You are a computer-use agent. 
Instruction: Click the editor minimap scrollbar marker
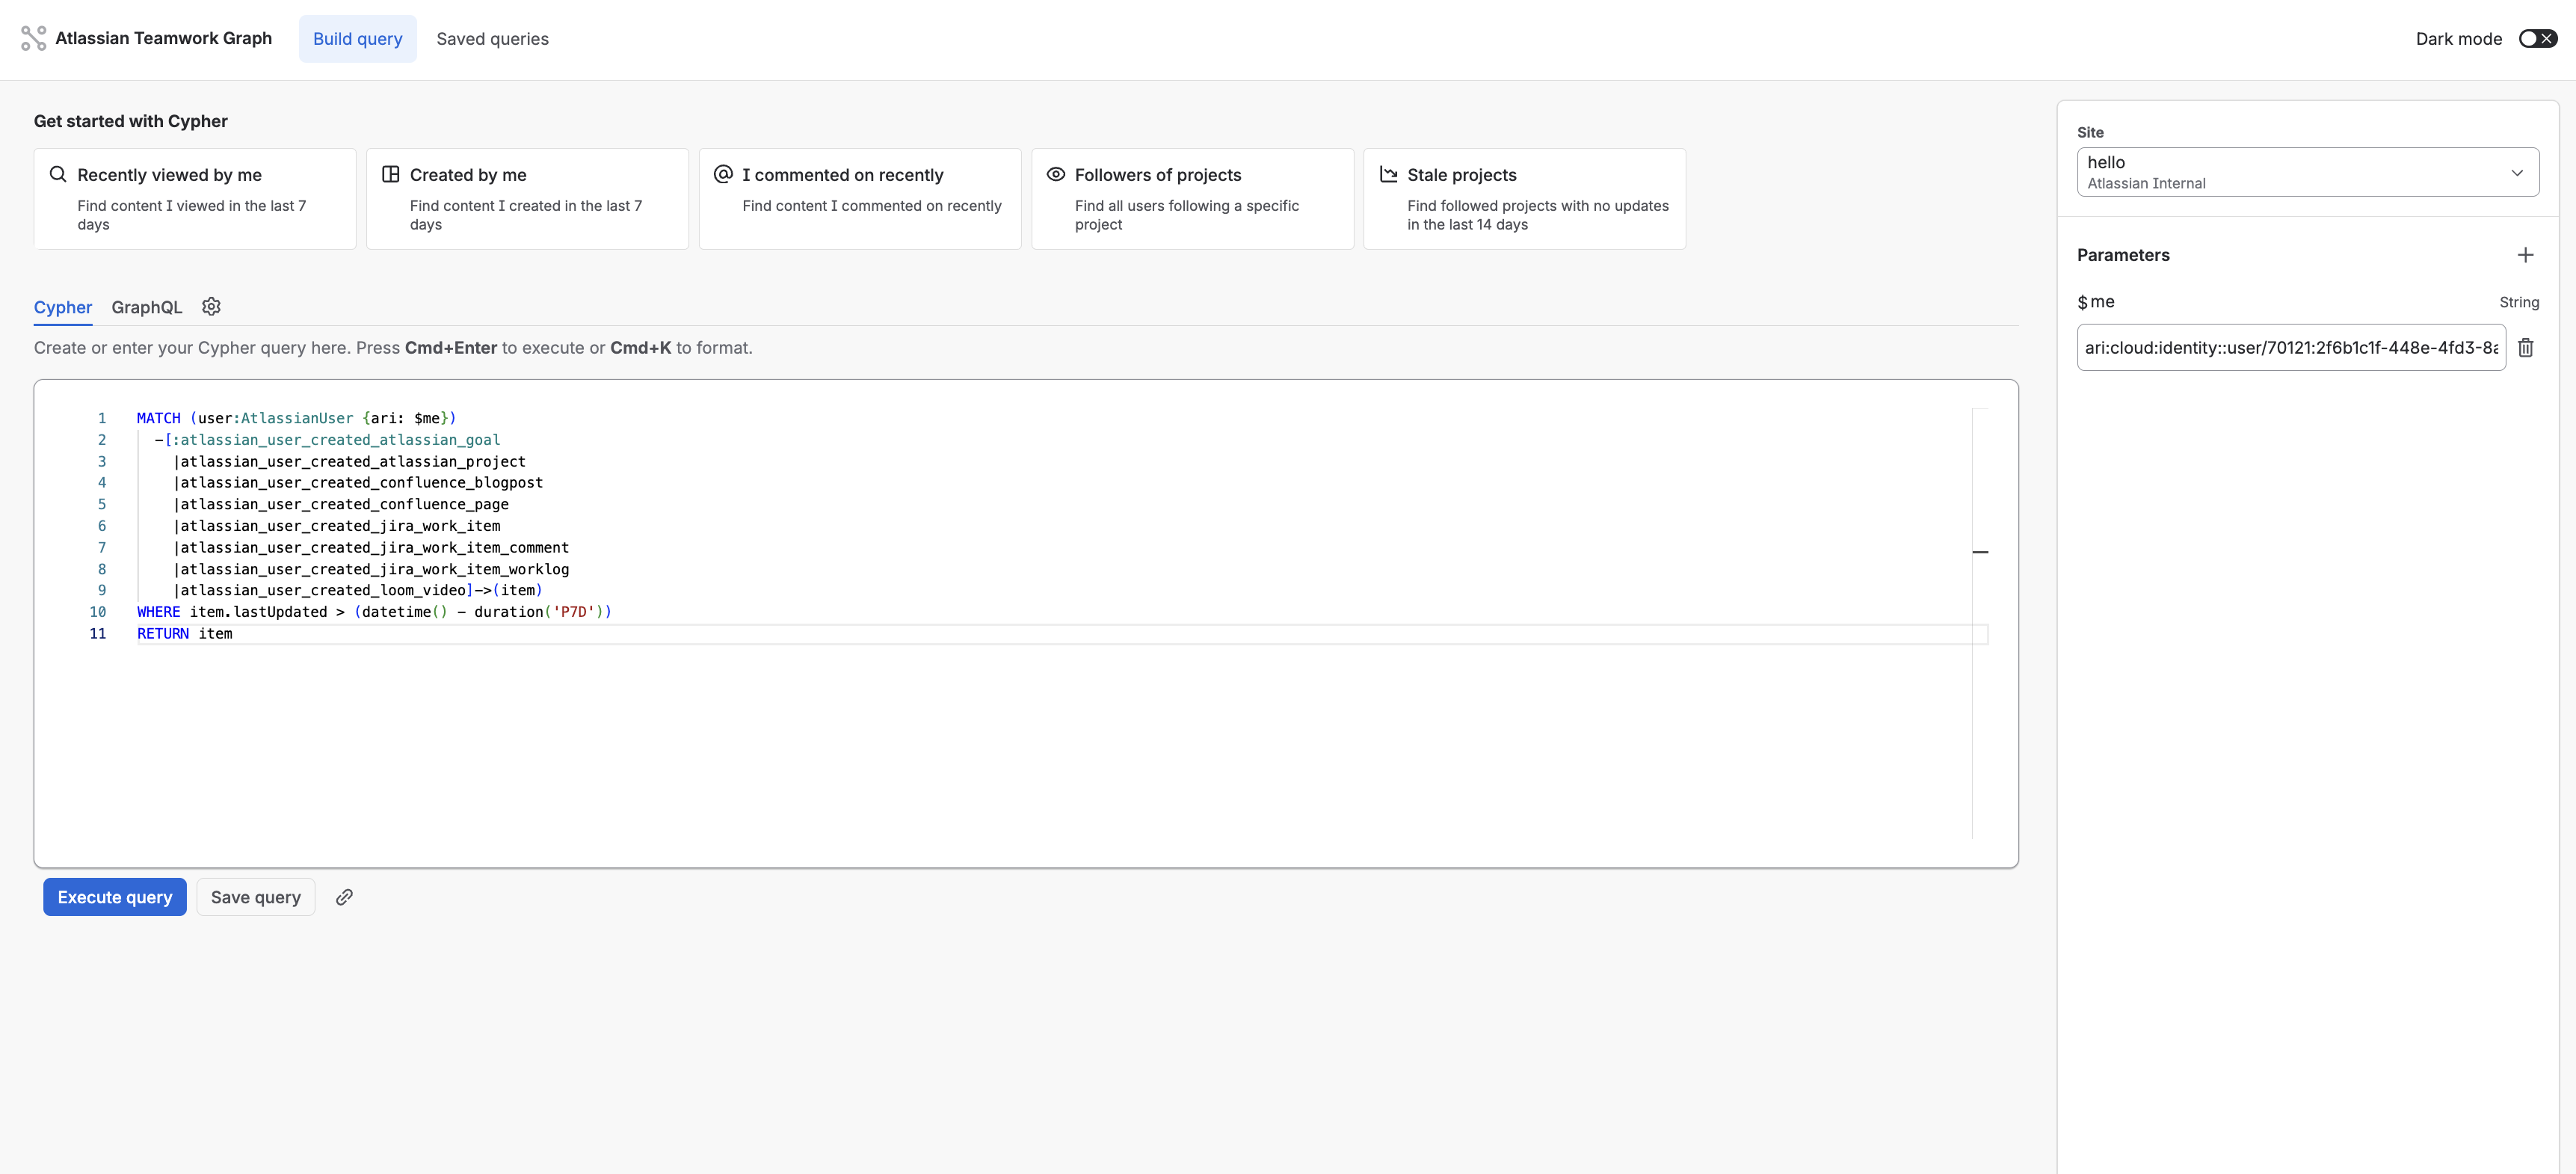click(1980, 552)
